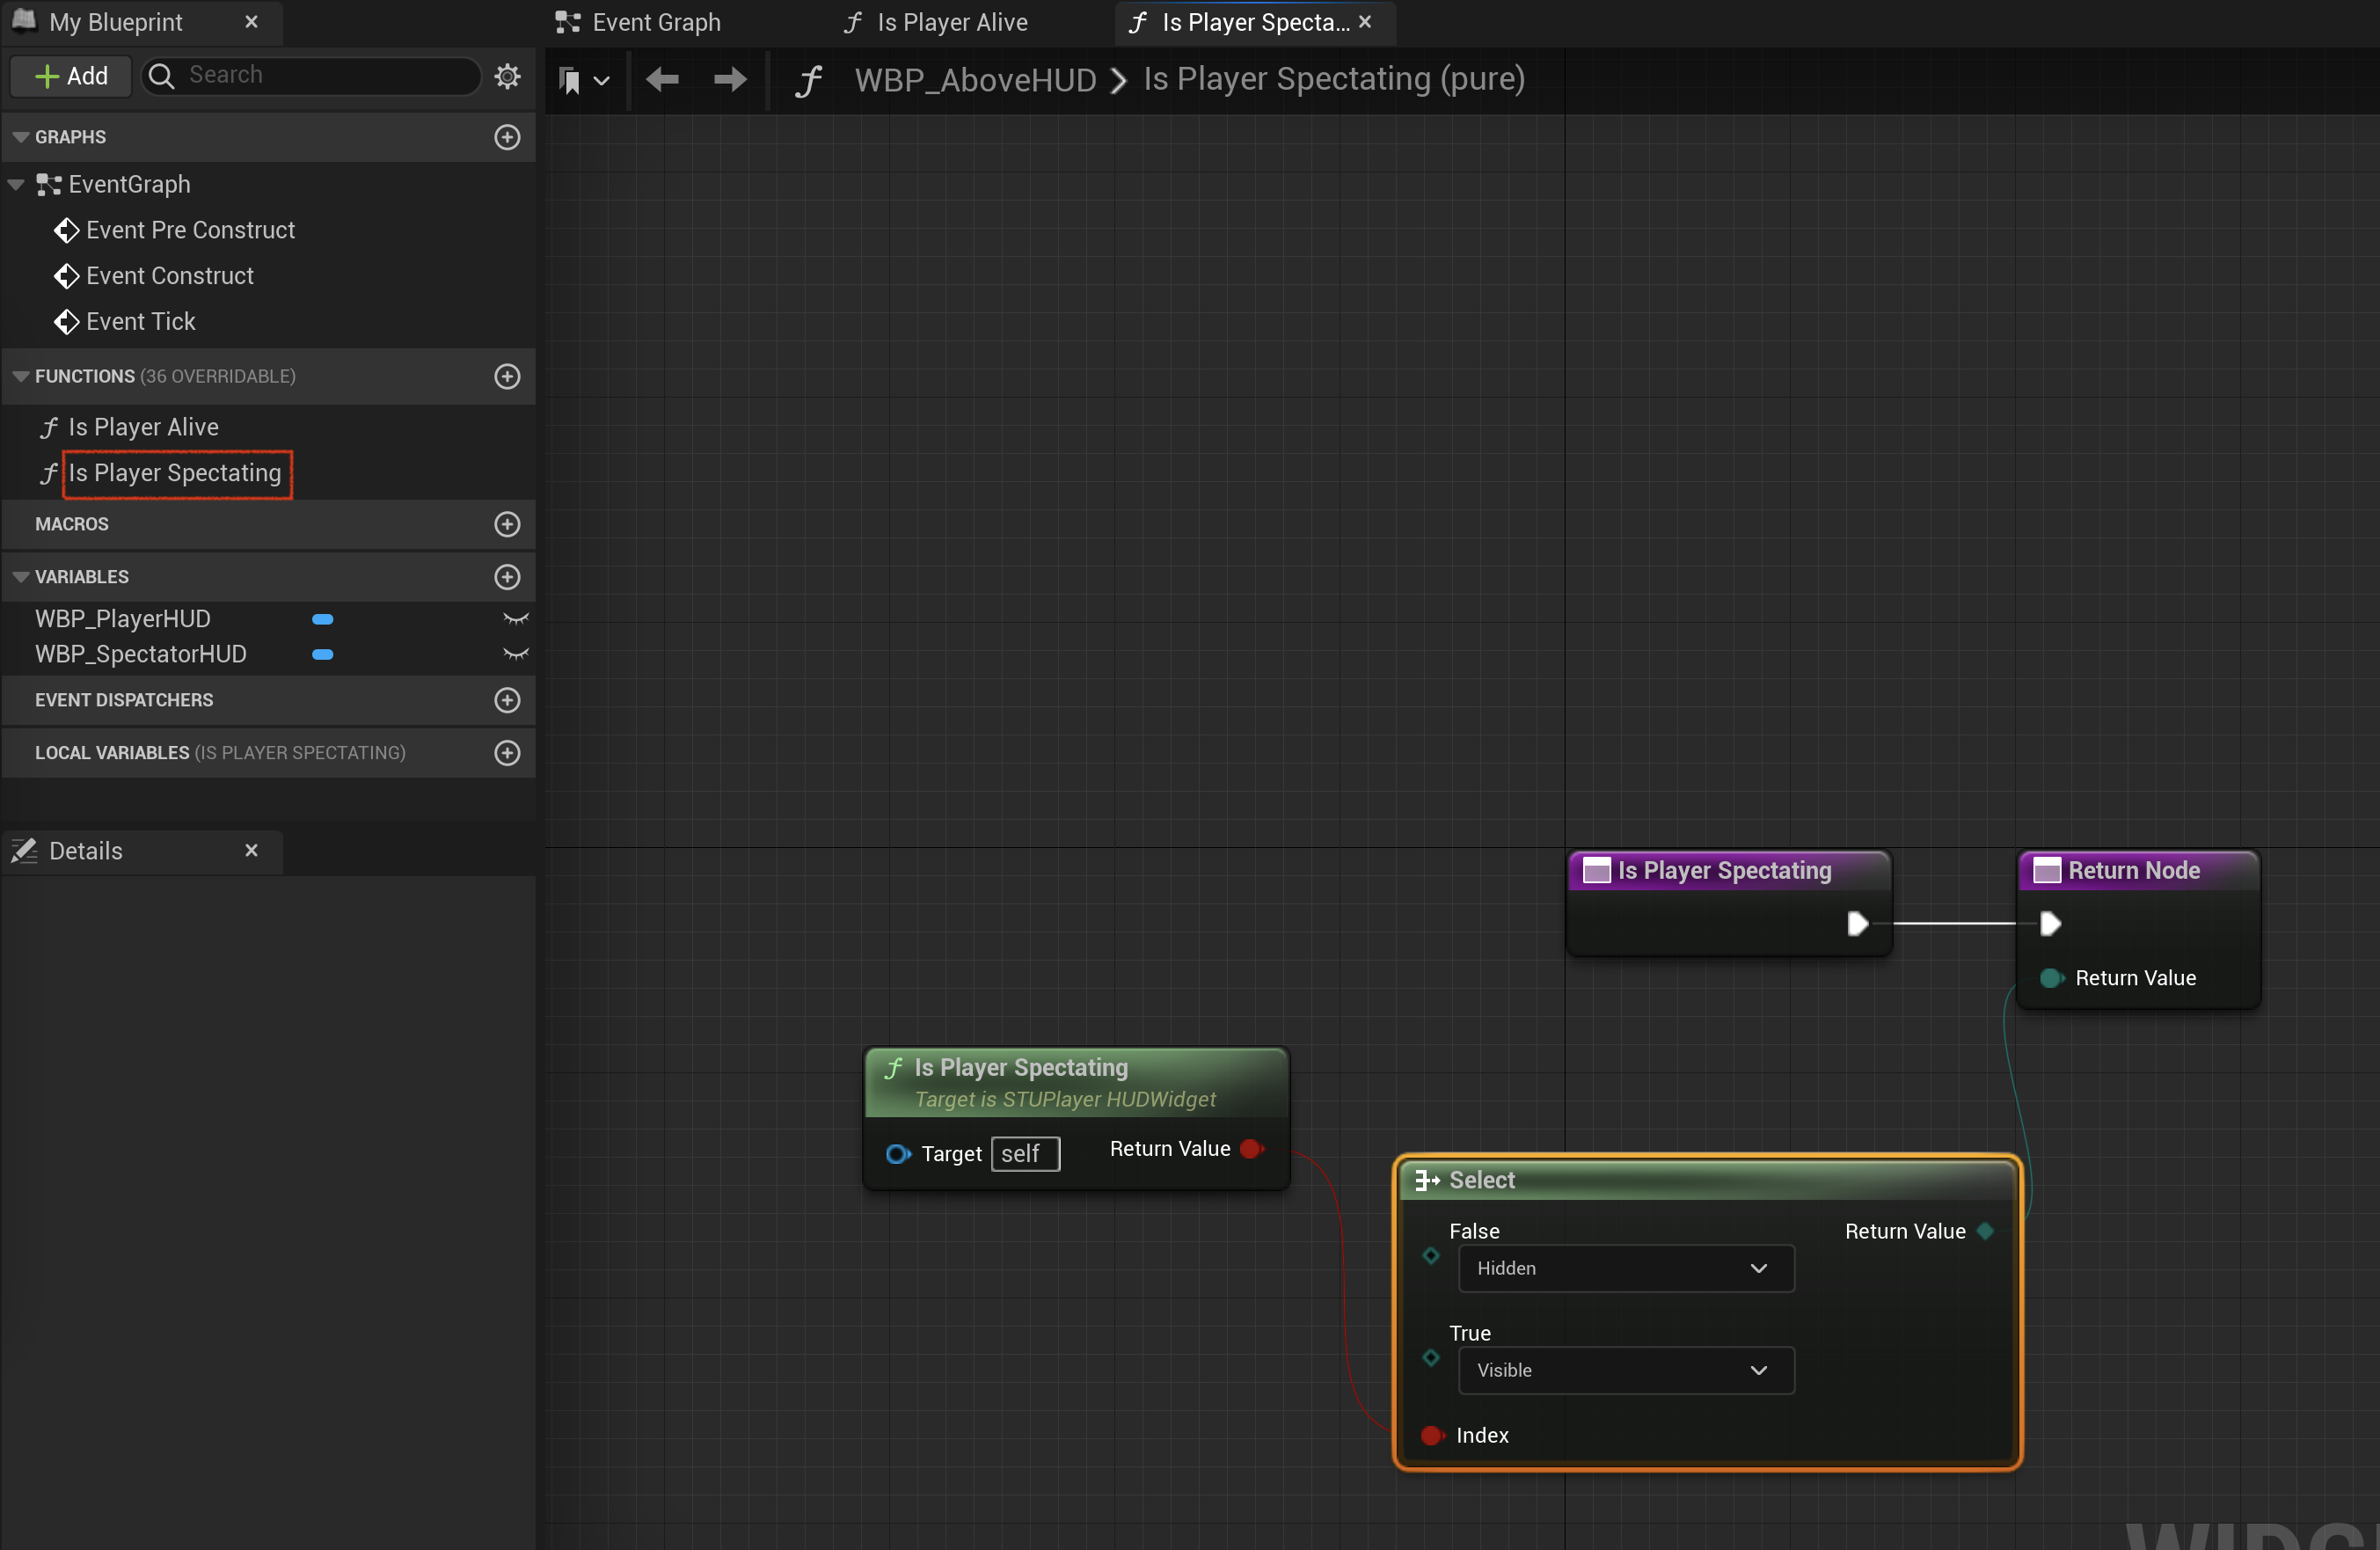
Task: Click the Select node False pin
Action: tap(1431, 1256)
